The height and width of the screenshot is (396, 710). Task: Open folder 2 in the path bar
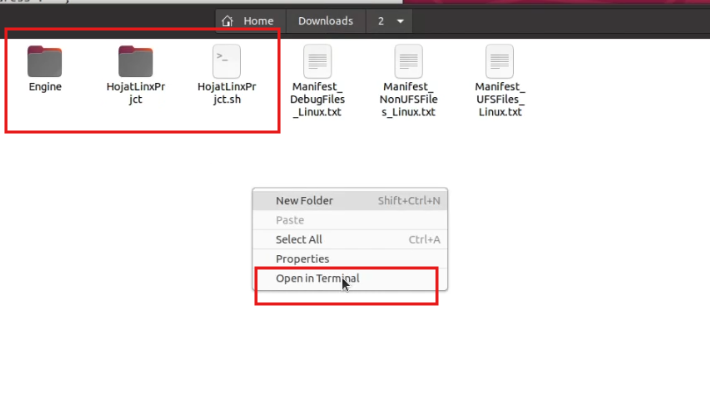(381, 21)
